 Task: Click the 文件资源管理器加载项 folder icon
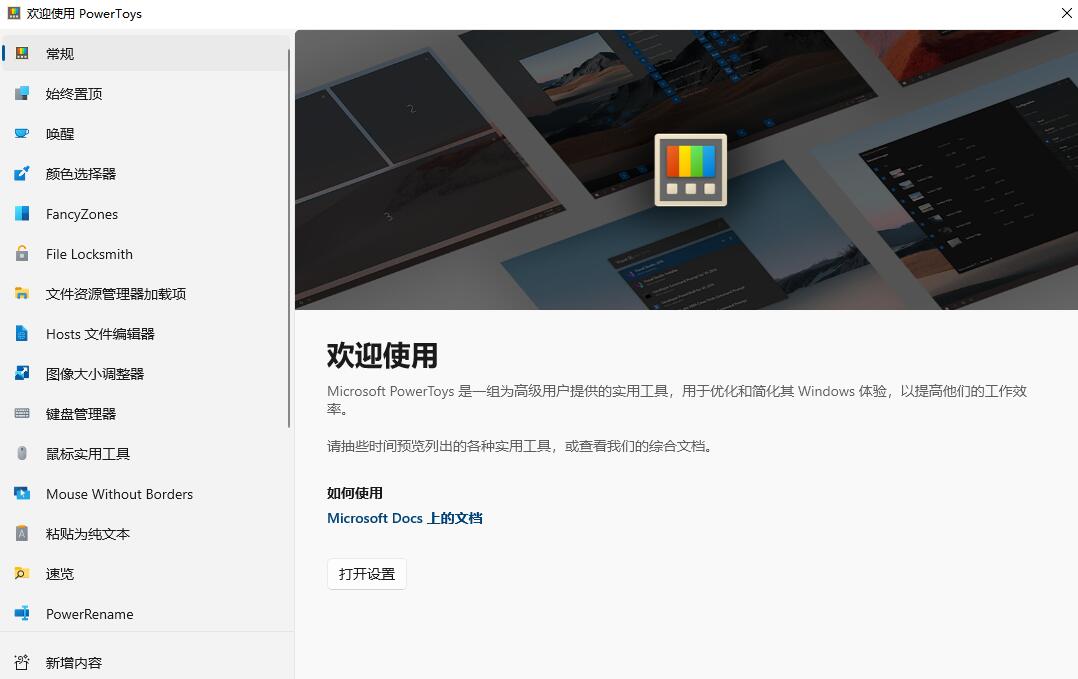[22, 293]
